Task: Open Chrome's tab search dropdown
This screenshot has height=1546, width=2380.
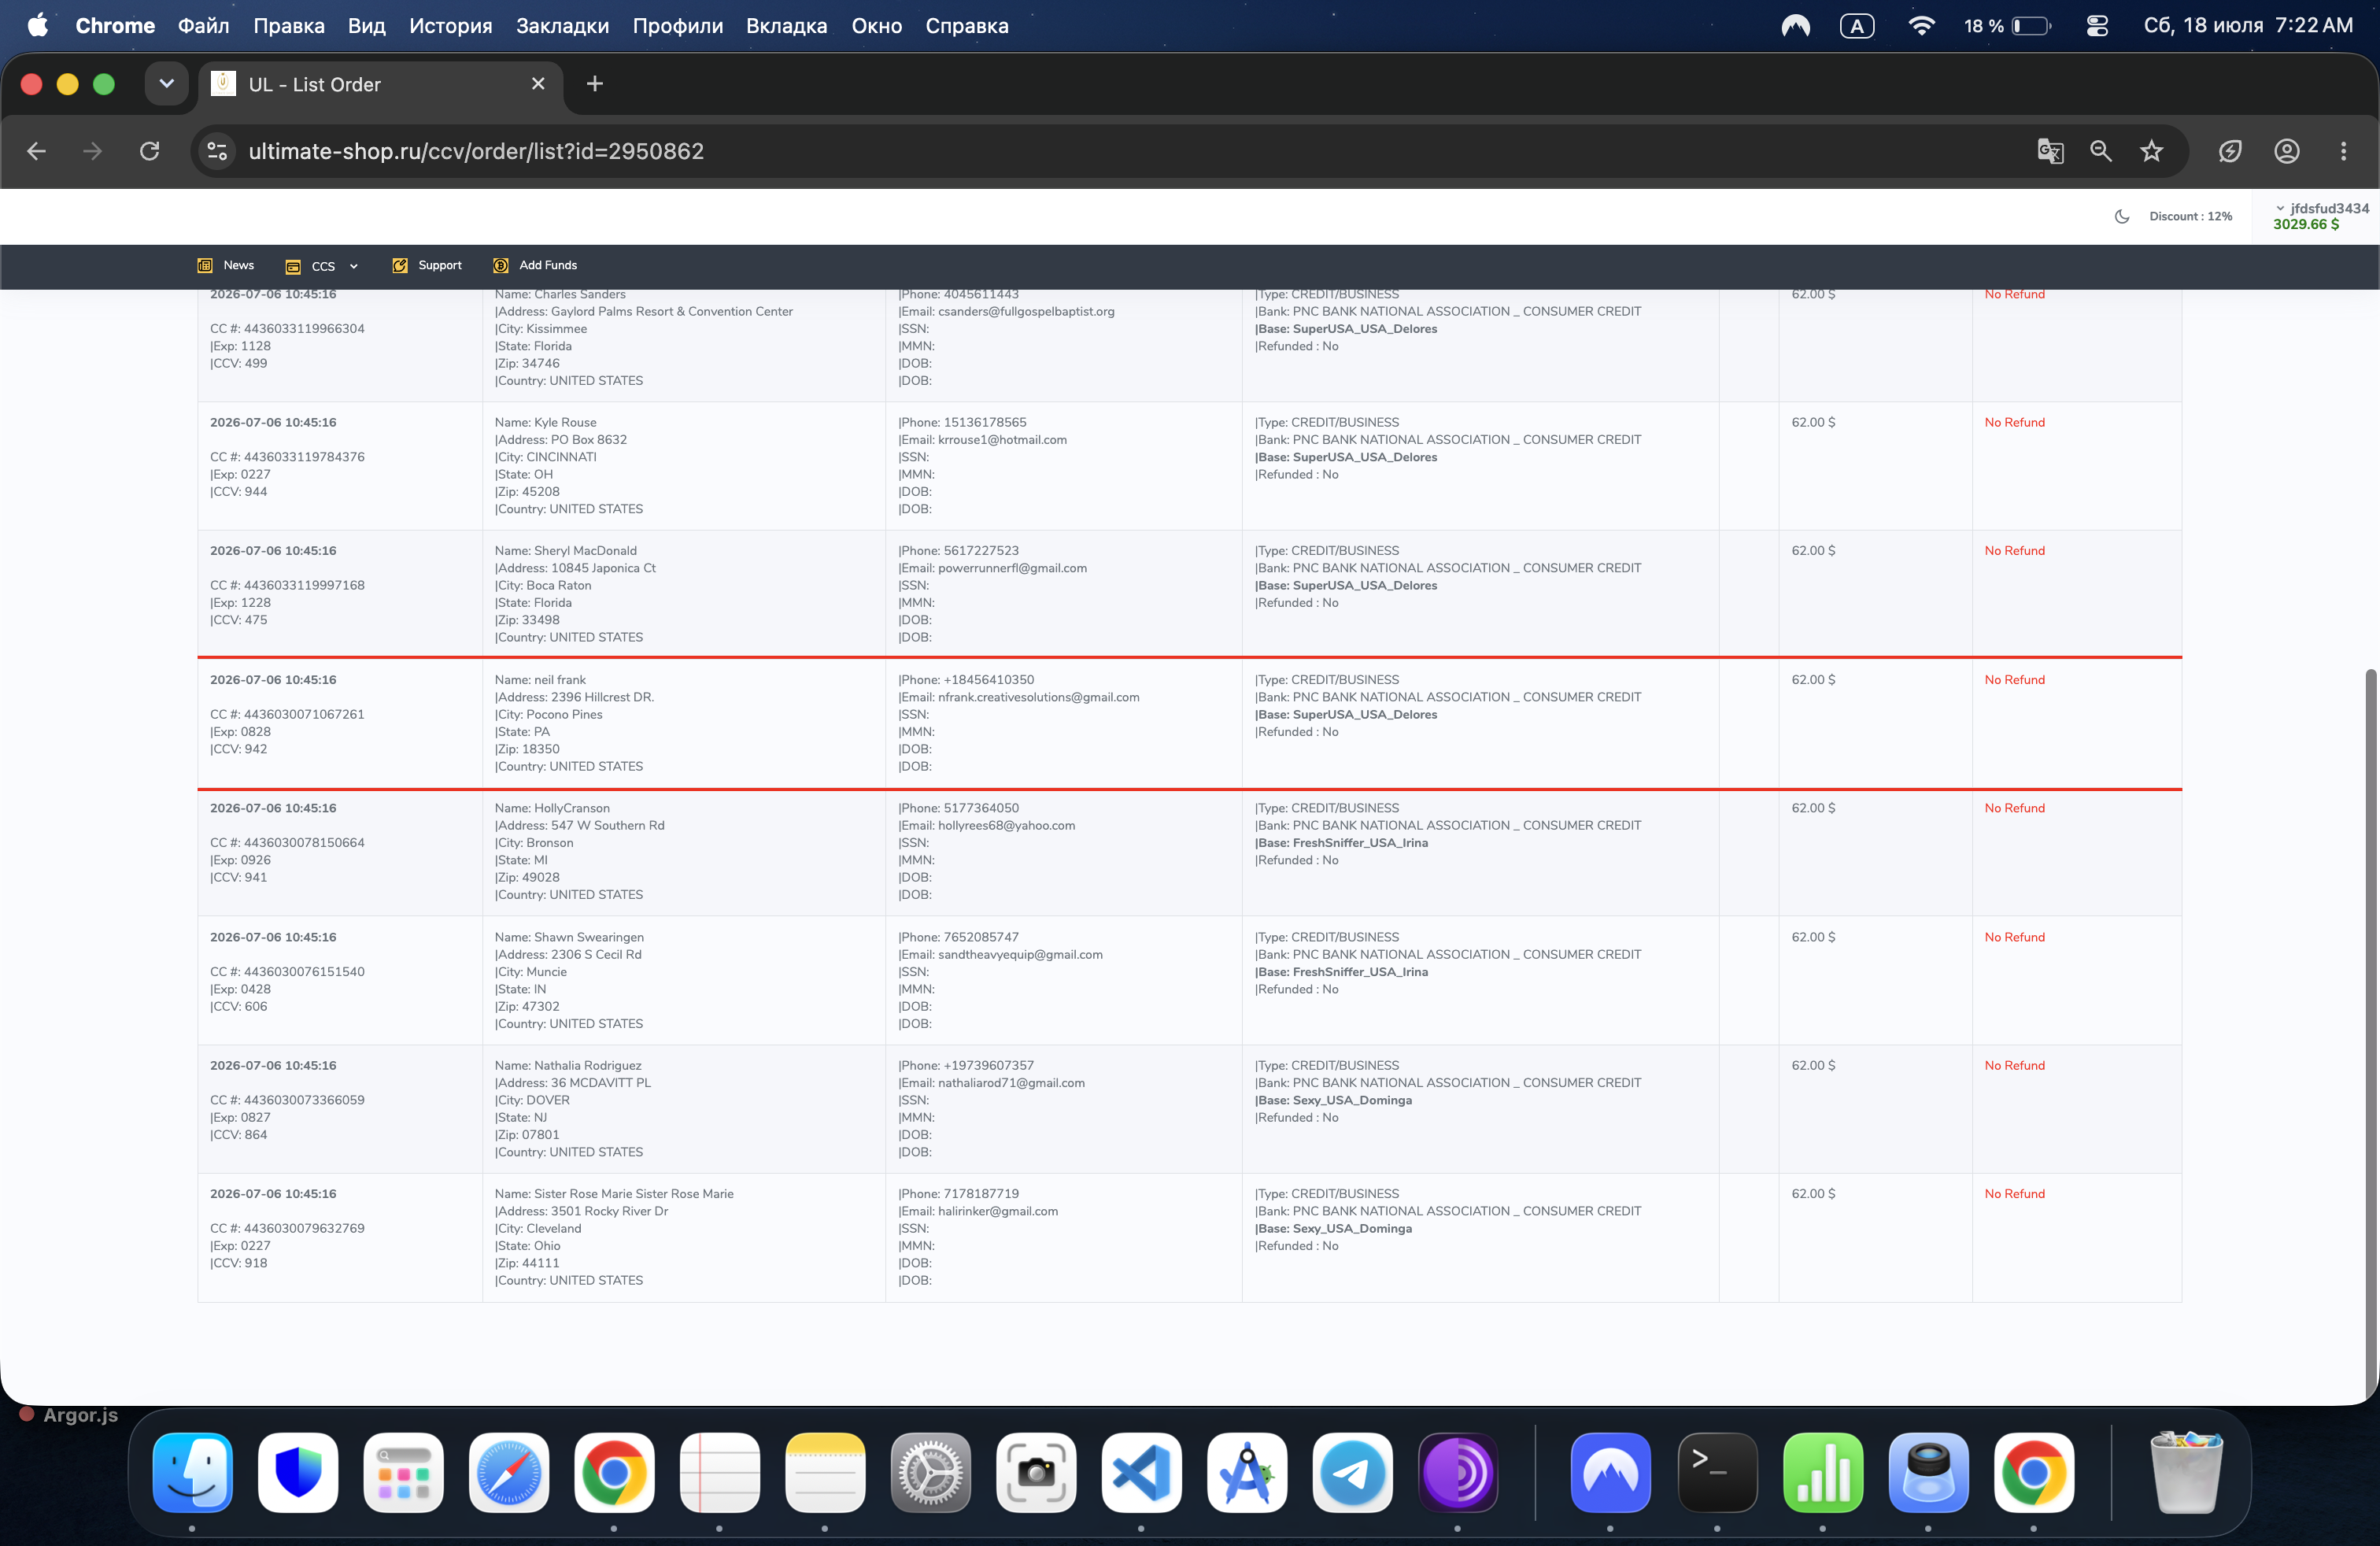Action: [166, 84]
